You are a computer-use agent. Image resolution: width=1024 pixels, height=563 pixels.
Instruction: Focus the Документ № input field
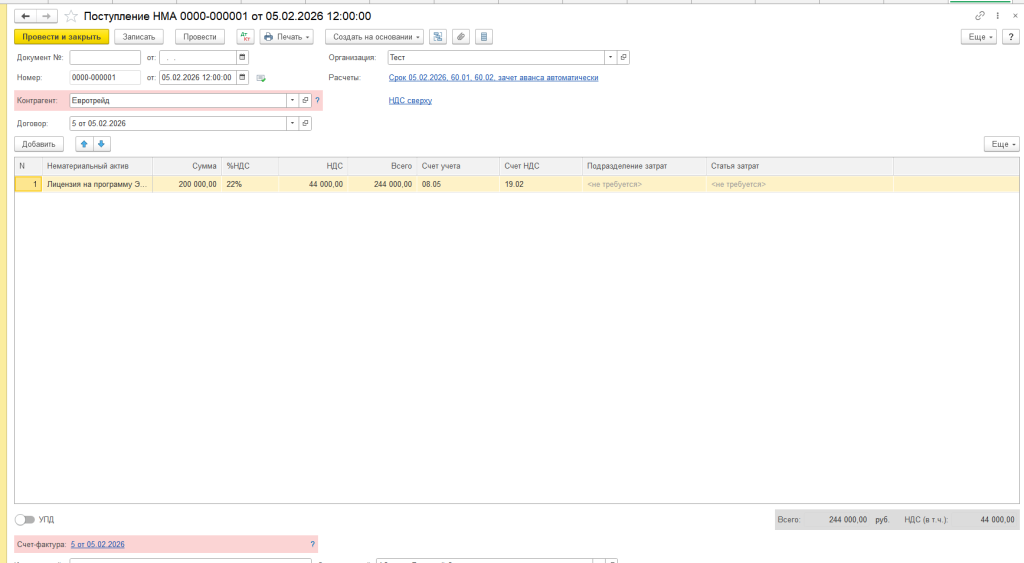coord(105,57)
